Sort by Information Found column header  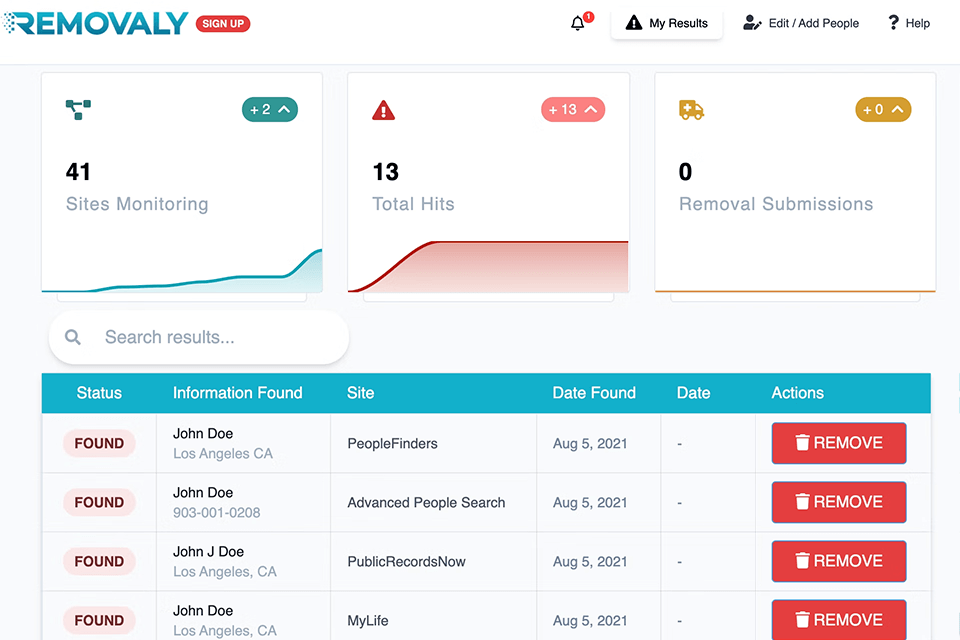tap(238, 393)
